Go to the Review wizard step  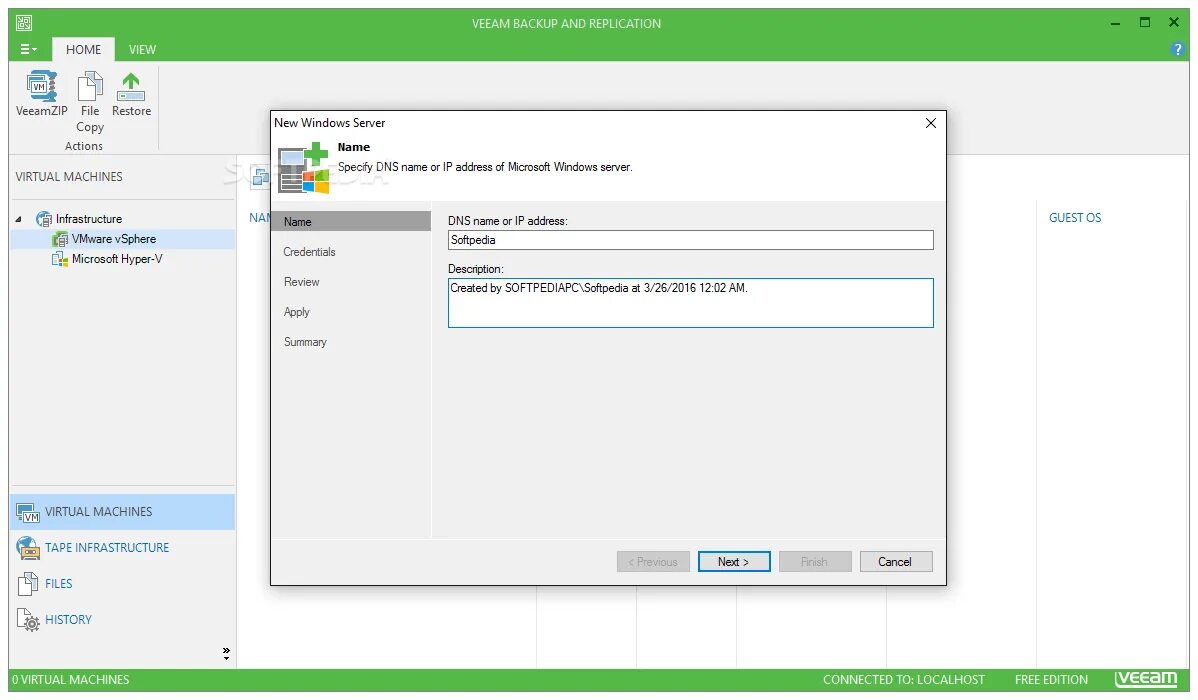302,282
